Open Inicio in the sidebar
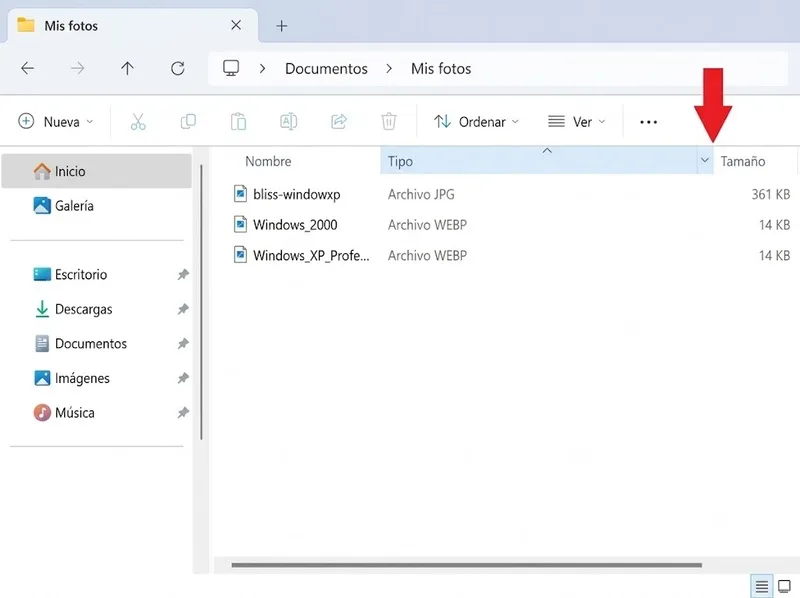The width and height of the screenshot is (800, 598). pyautogui.click(x=97, y=171)
